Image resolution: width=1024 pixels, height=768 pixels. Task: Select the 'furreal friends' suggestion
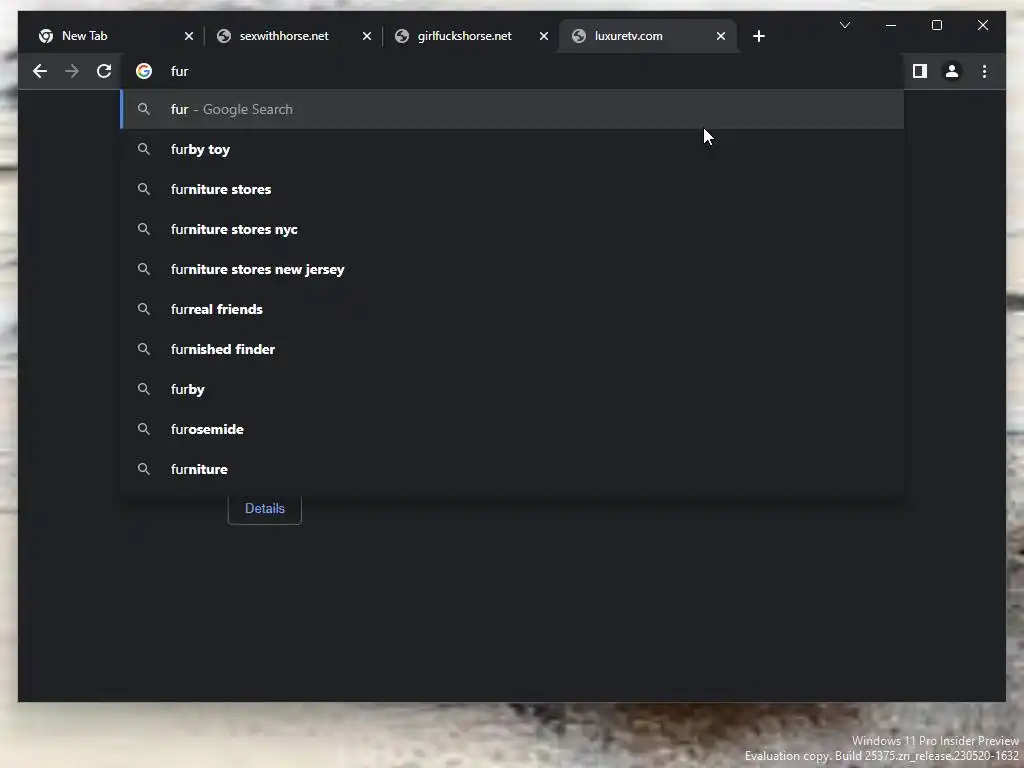[513, 309]
